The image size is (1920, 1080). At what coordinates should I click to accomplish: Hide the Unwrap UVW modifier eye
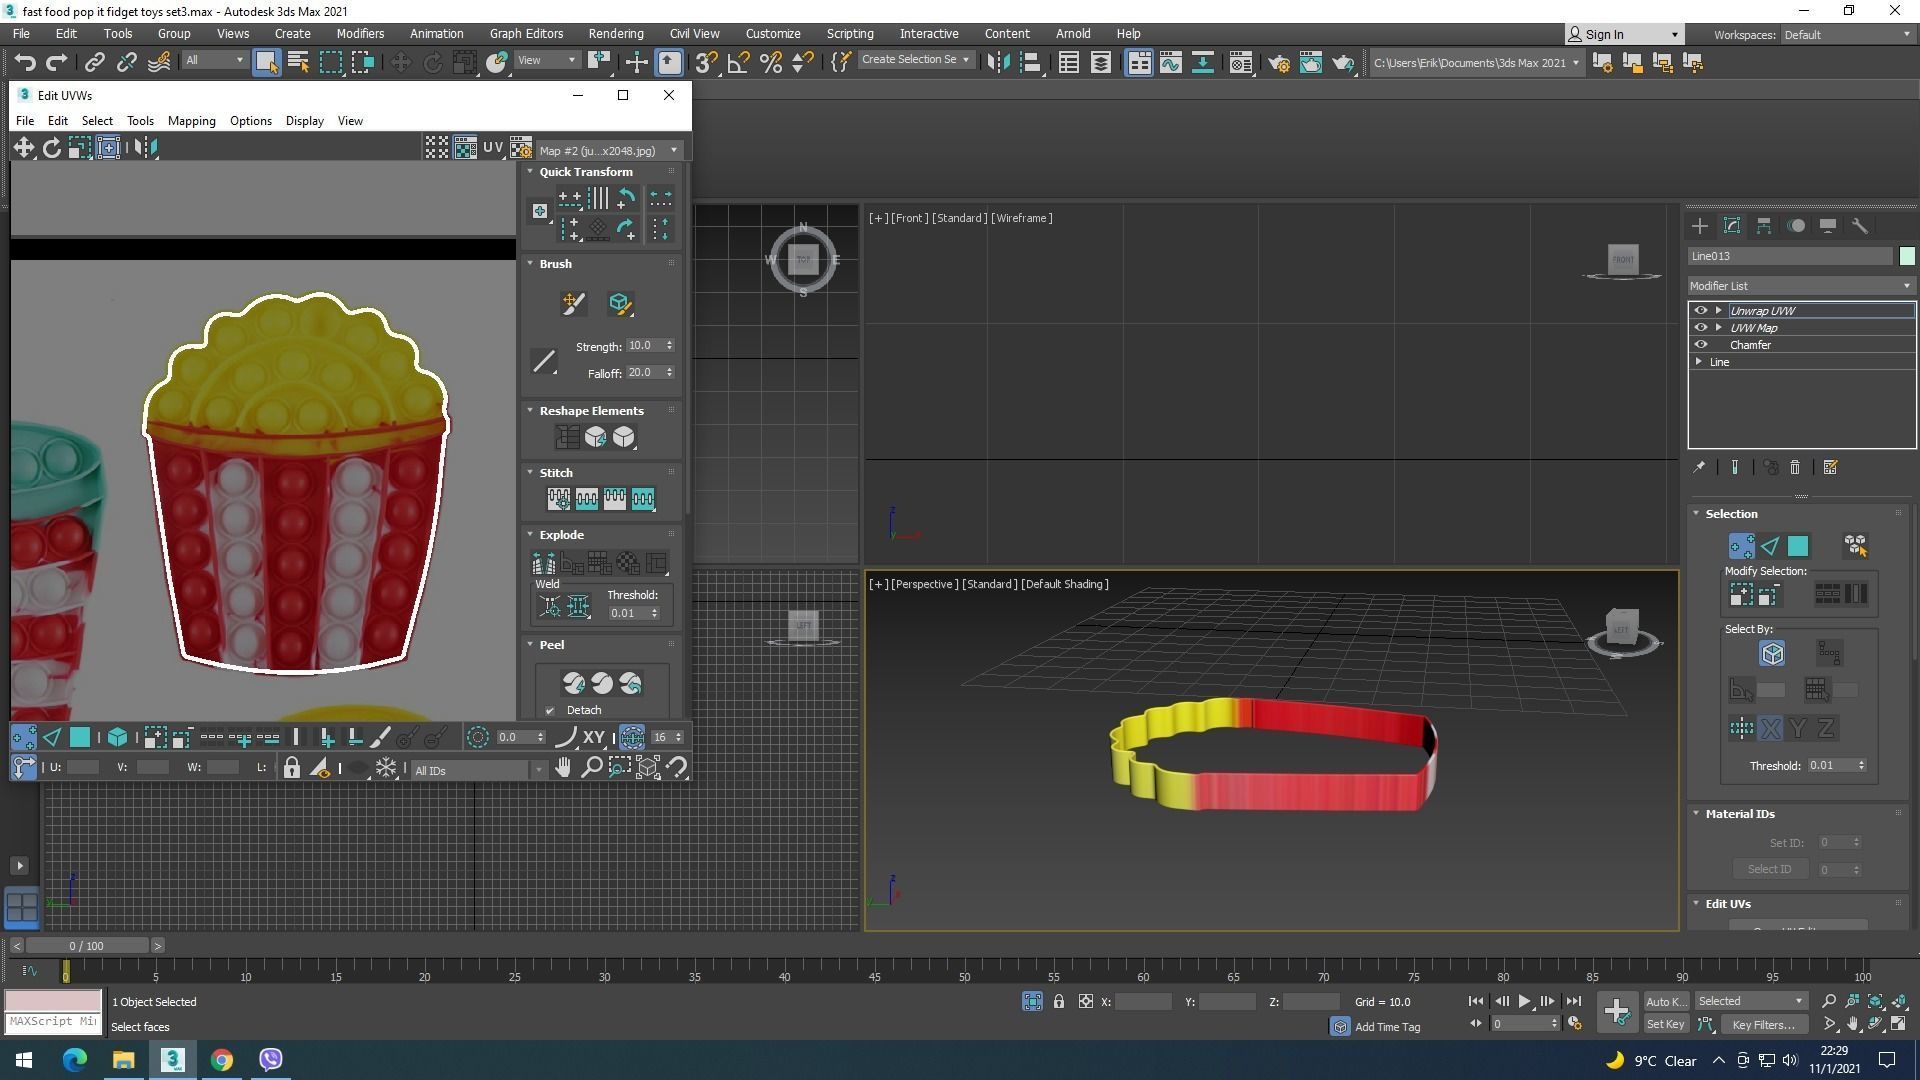1700,311
